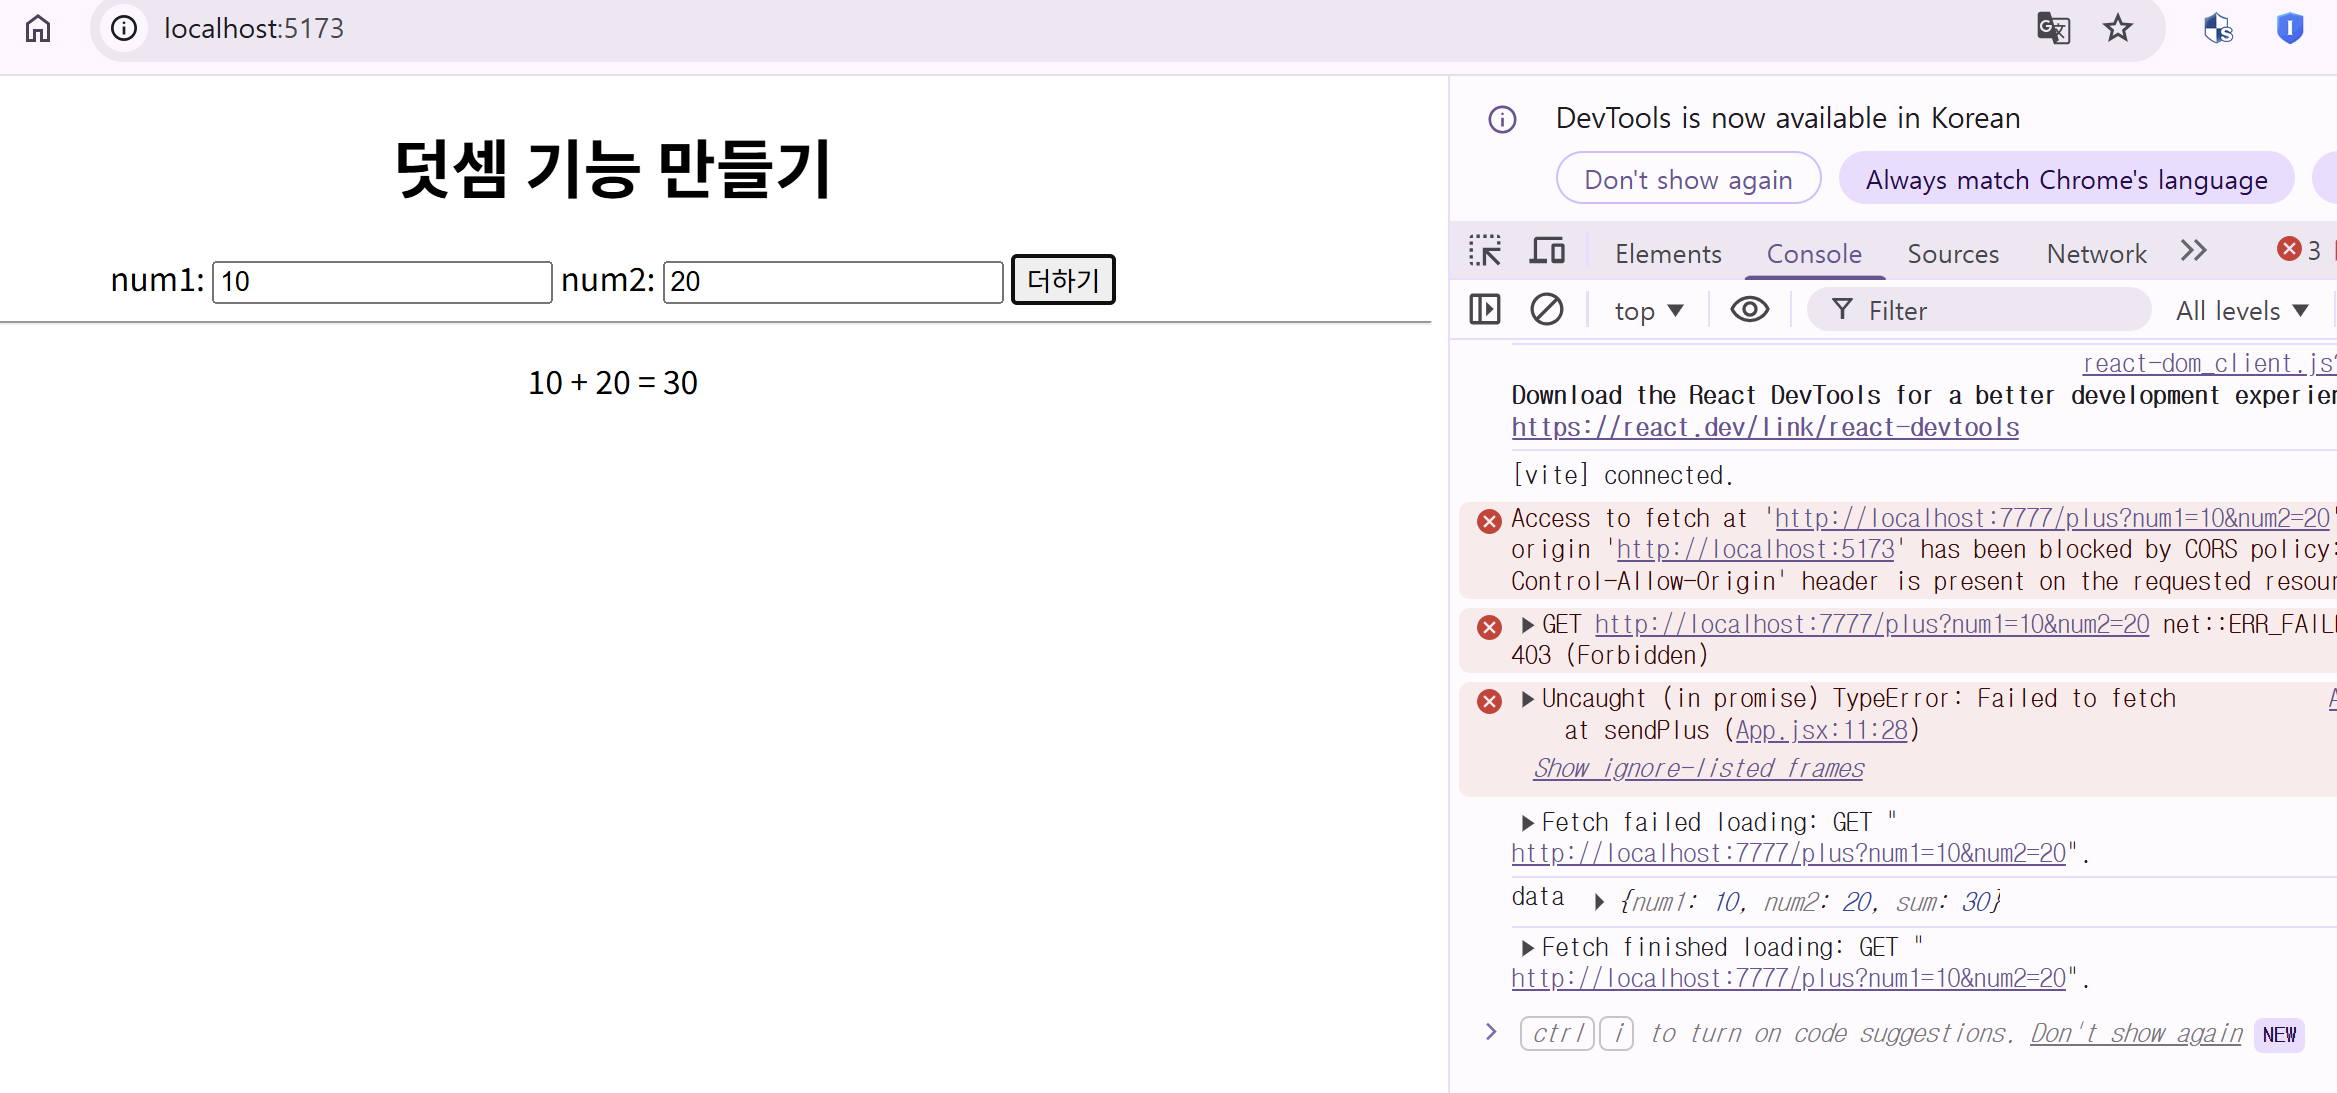Viewport: 2337px width, 1093px height.
Task: Clear console with the circle-slash icon
Action: point(1547,310)
